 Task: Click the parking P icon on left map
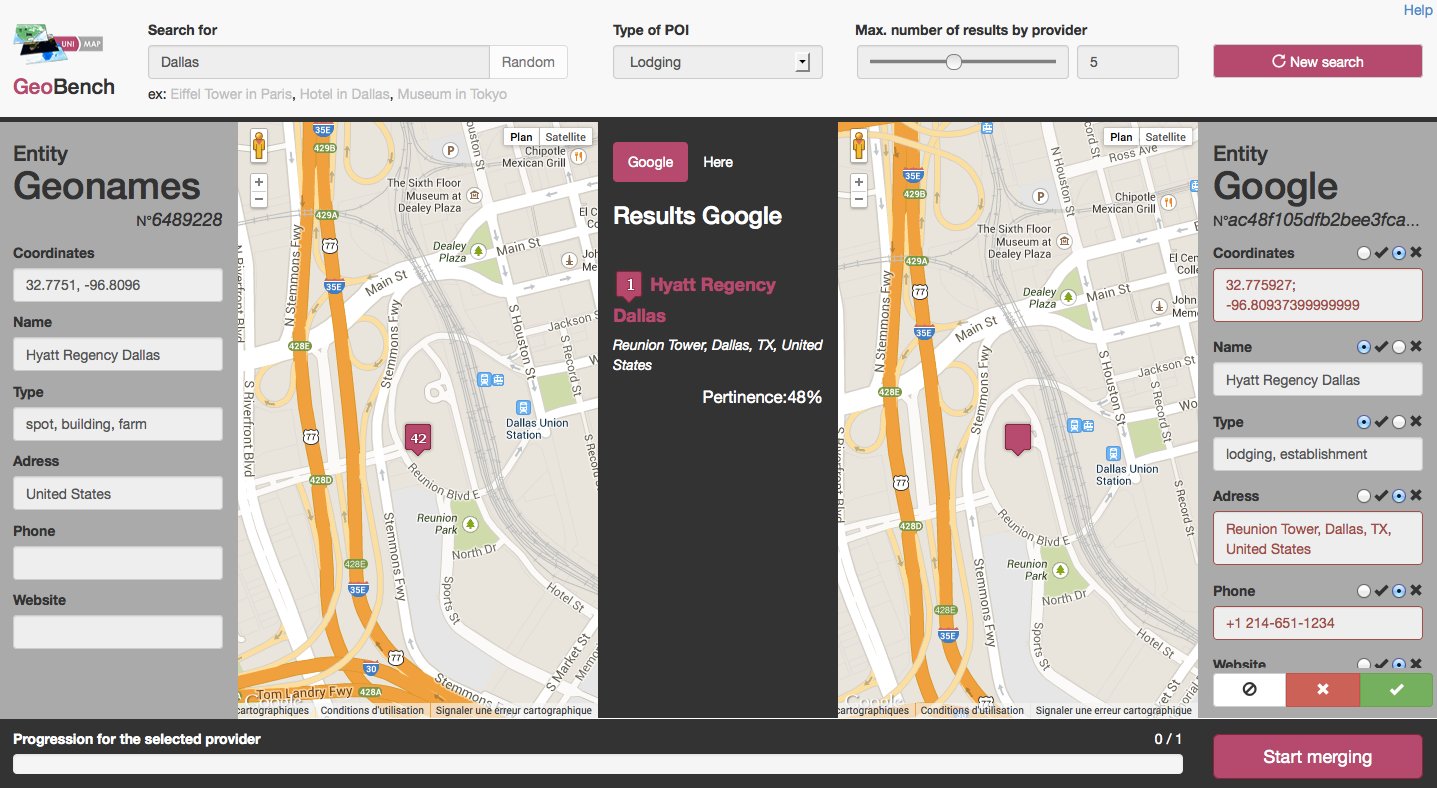click(451, 150)
